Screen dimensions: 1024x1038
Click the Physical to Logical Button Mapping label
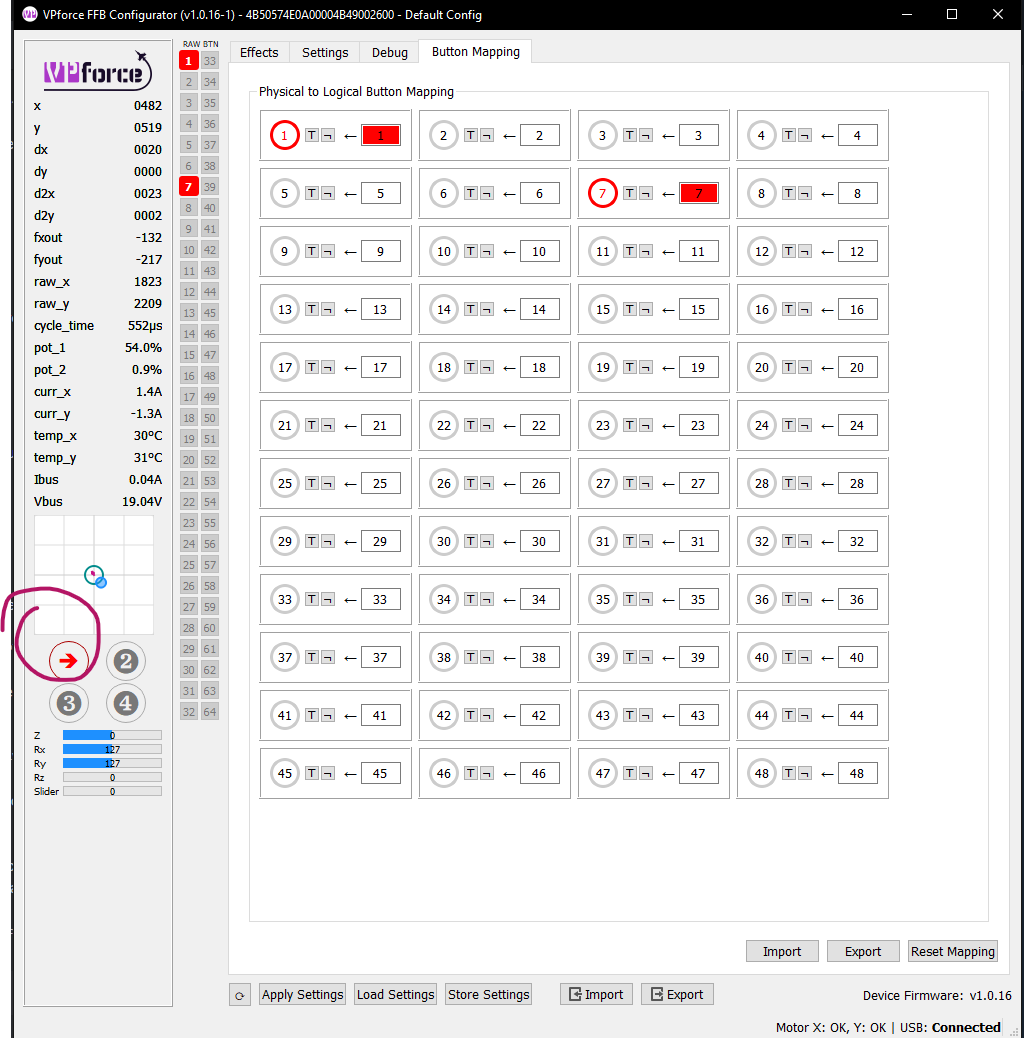click(x=356, y=91)
